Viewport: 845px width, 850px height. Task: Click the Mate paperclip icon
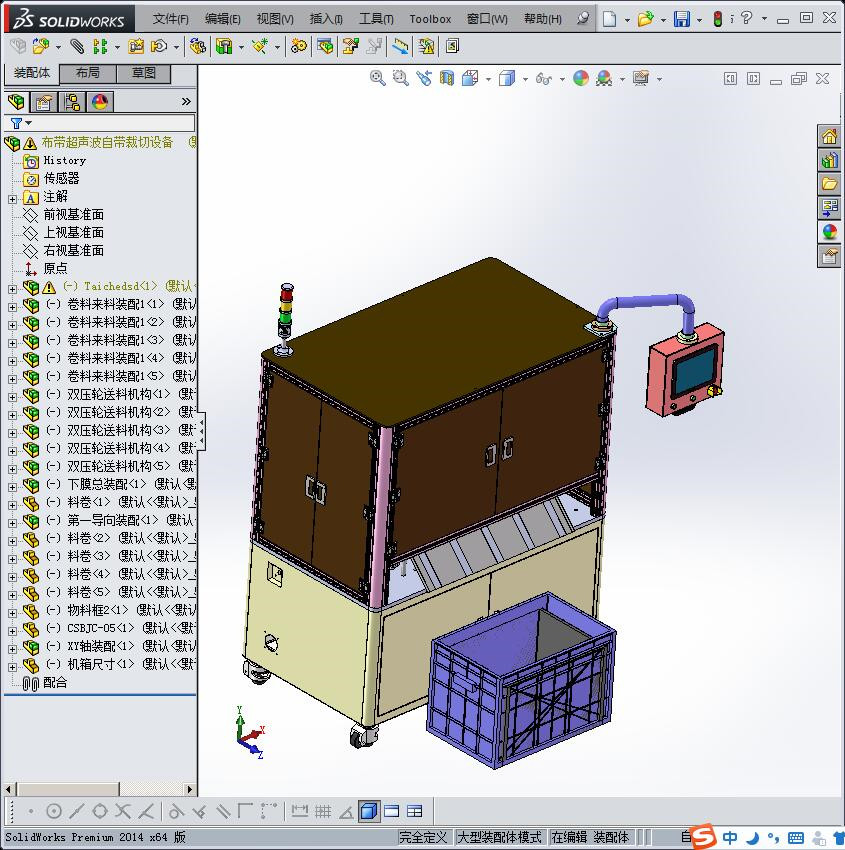pyautogui.click(x=76, y=47)
